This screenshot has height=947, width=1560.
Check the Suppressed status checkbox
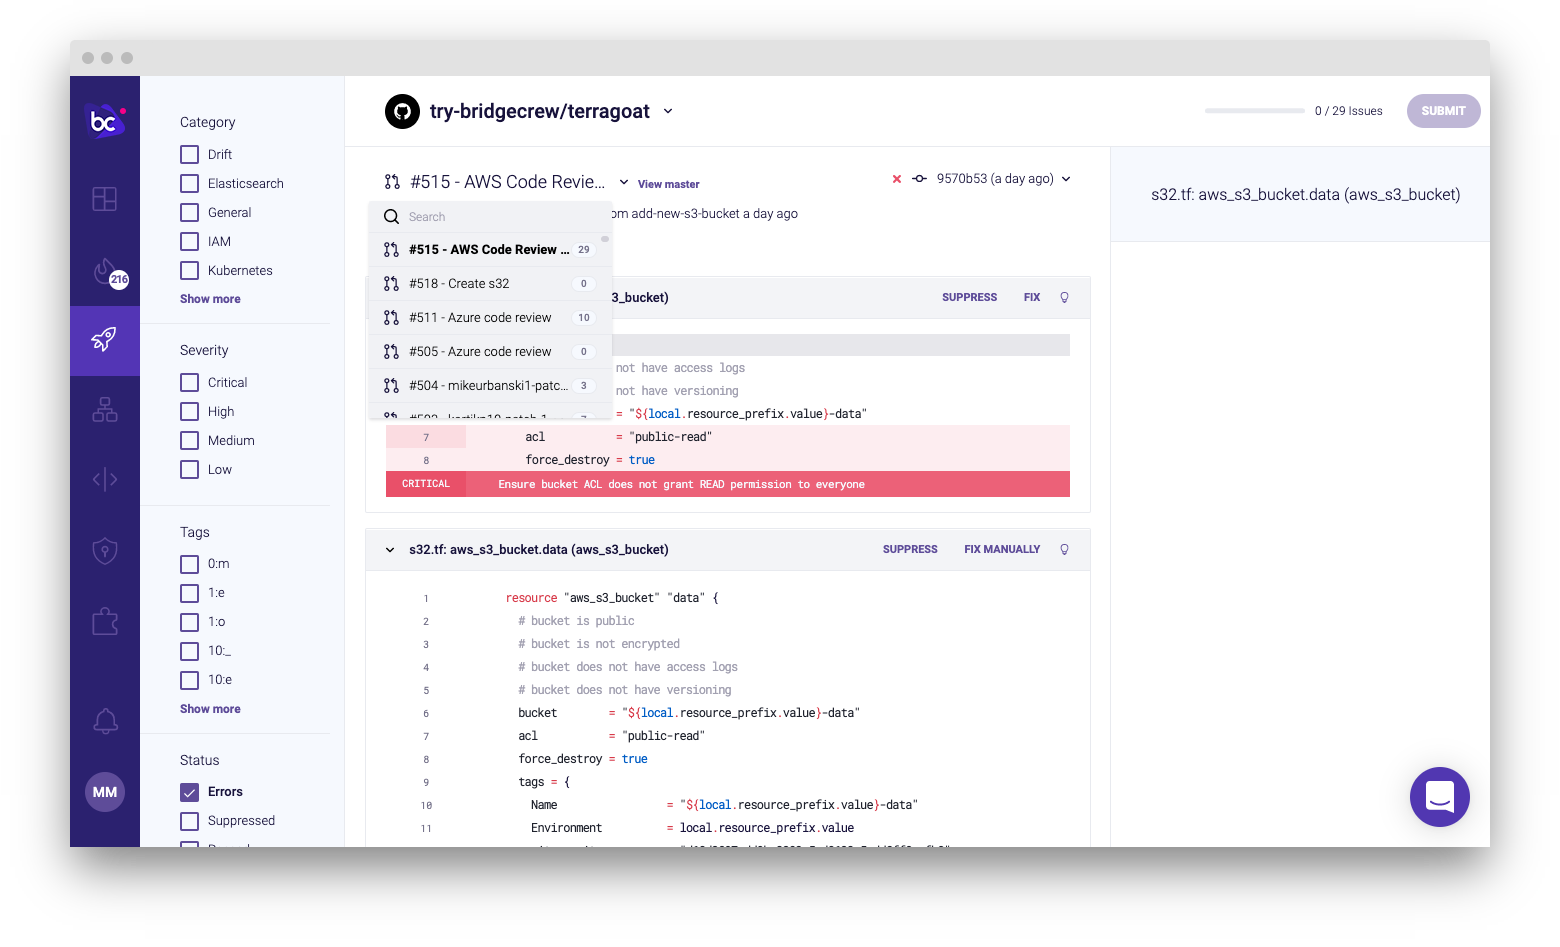(x=189, y=821)
